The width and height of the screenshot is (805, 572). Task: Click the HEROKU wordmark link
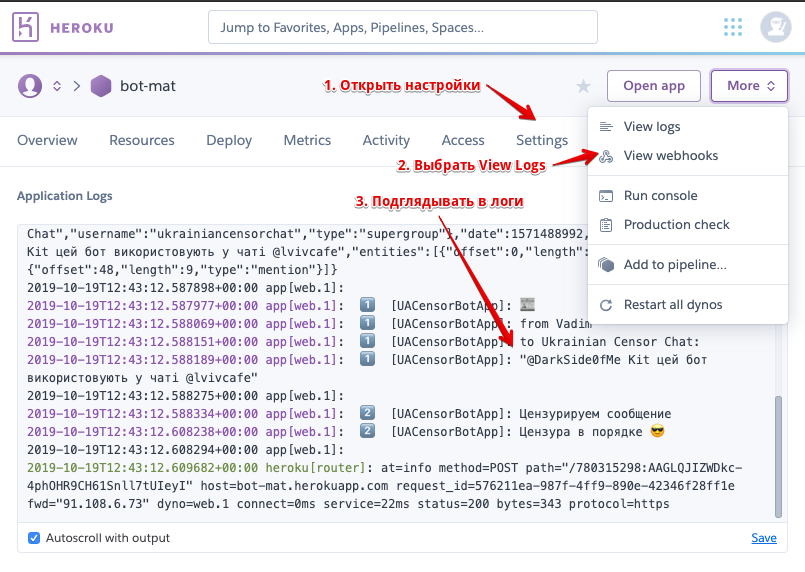[x=82, y=28]
